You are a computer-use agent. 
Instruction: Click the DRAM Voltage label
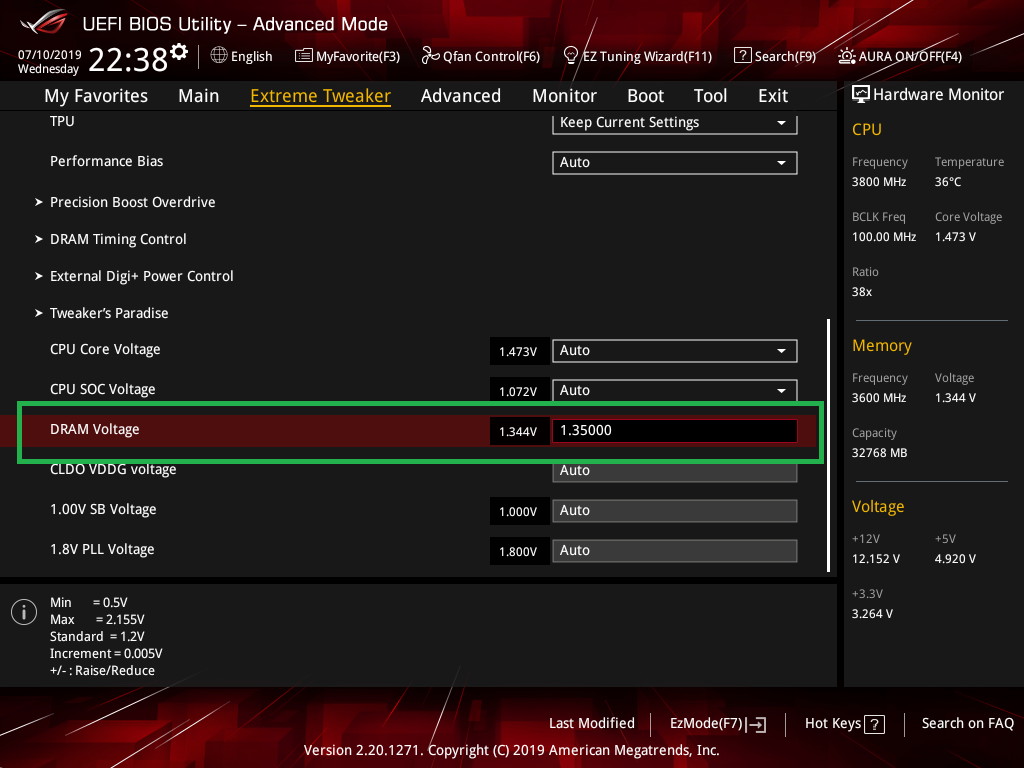coord(95,430)
